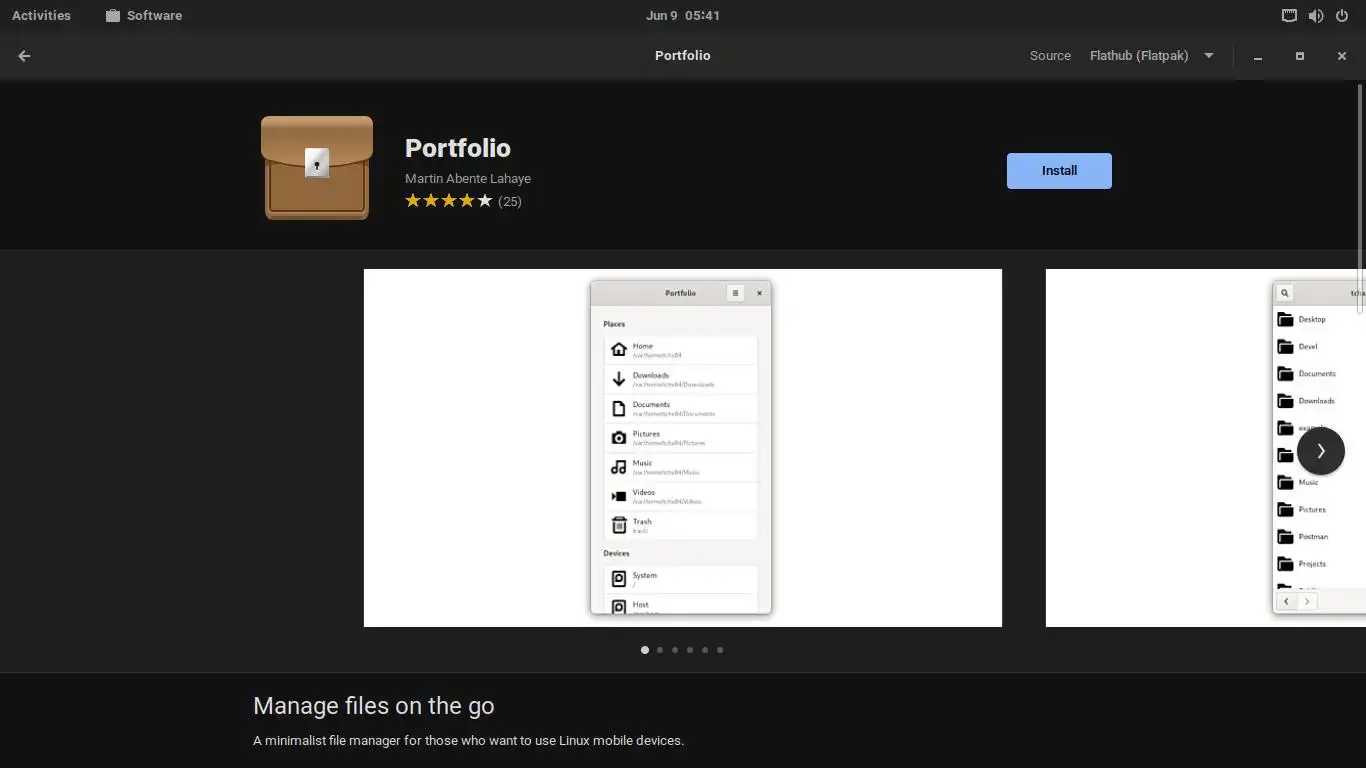Install the Portfolio app

tap(1059, 171)
